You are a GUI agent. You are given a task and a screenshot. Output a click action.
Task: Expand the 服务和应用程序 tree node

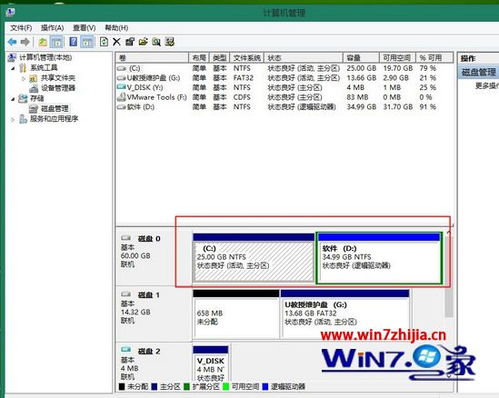pos(13,119)
